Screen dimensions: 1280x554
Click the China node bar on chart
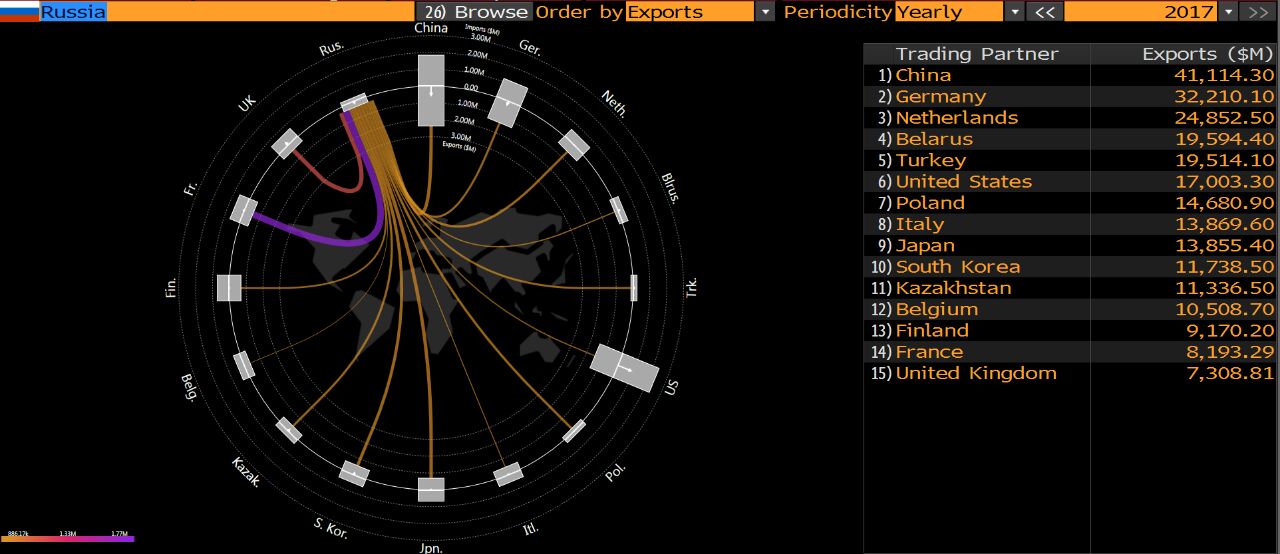(431, 90)
